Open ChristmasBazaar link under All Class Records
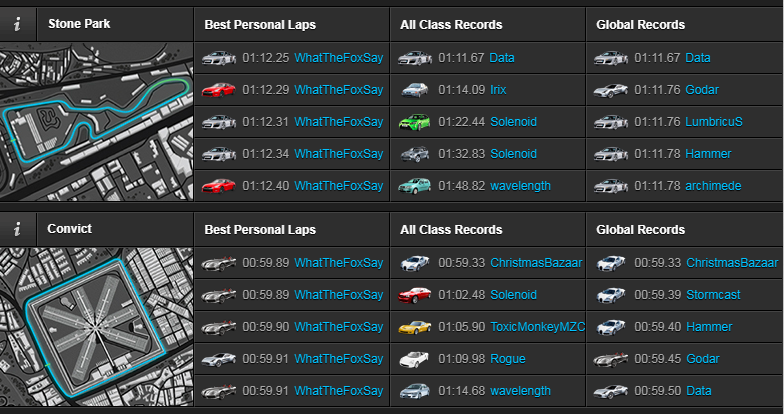This screenshot has width=784, height=414. click(x=536, y=263)
